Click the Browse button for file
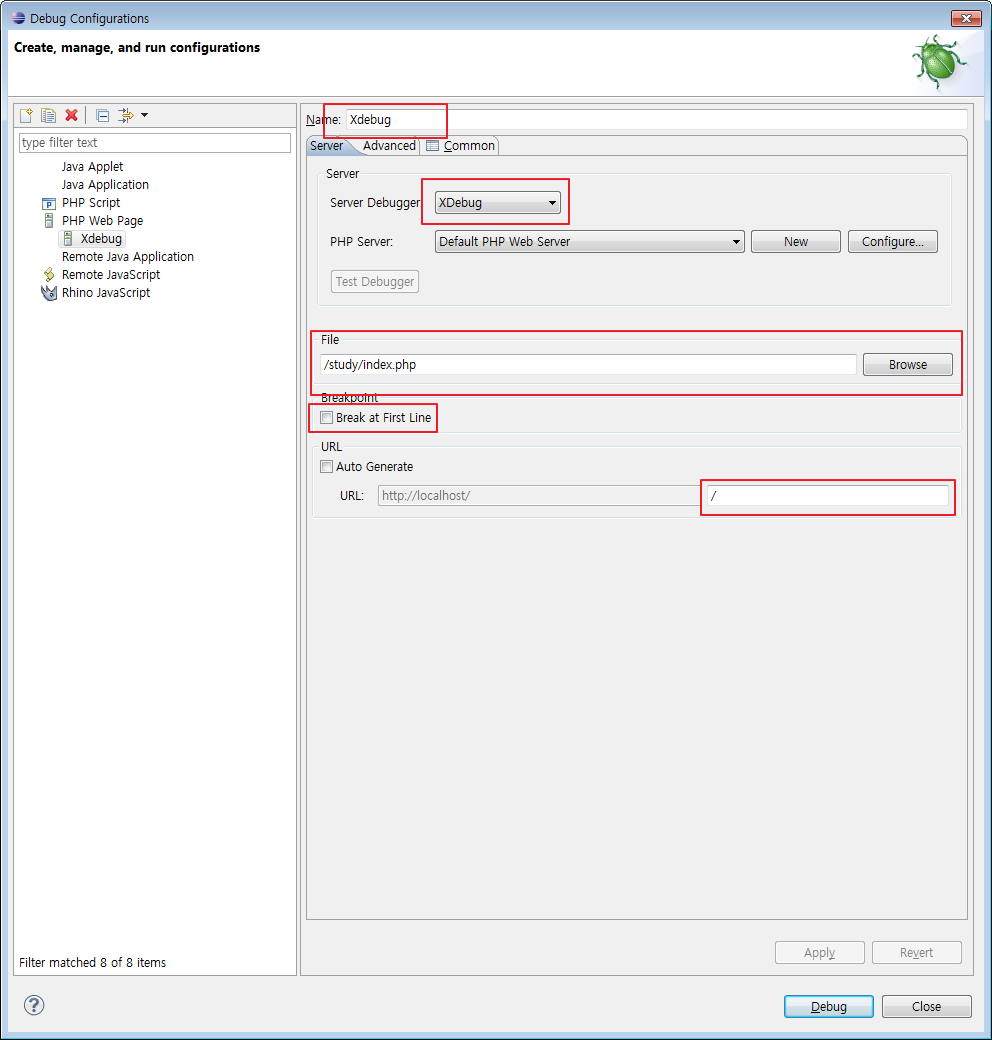The height and width of the screenshot is (1040, 992). [x=907, y=365]
